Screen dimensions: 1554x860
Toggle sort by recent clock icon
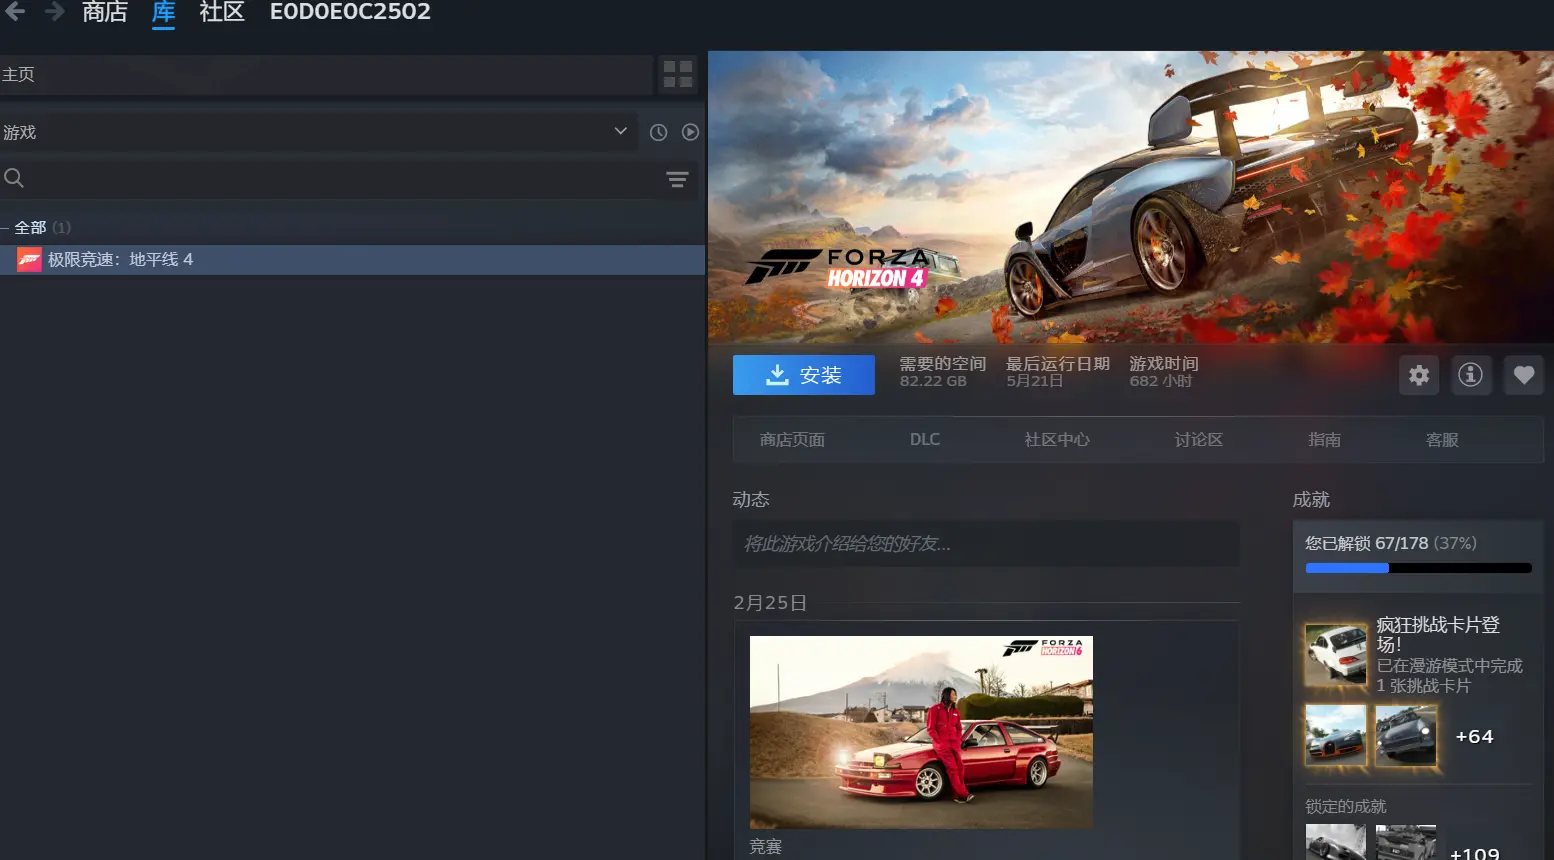(658, 132)
